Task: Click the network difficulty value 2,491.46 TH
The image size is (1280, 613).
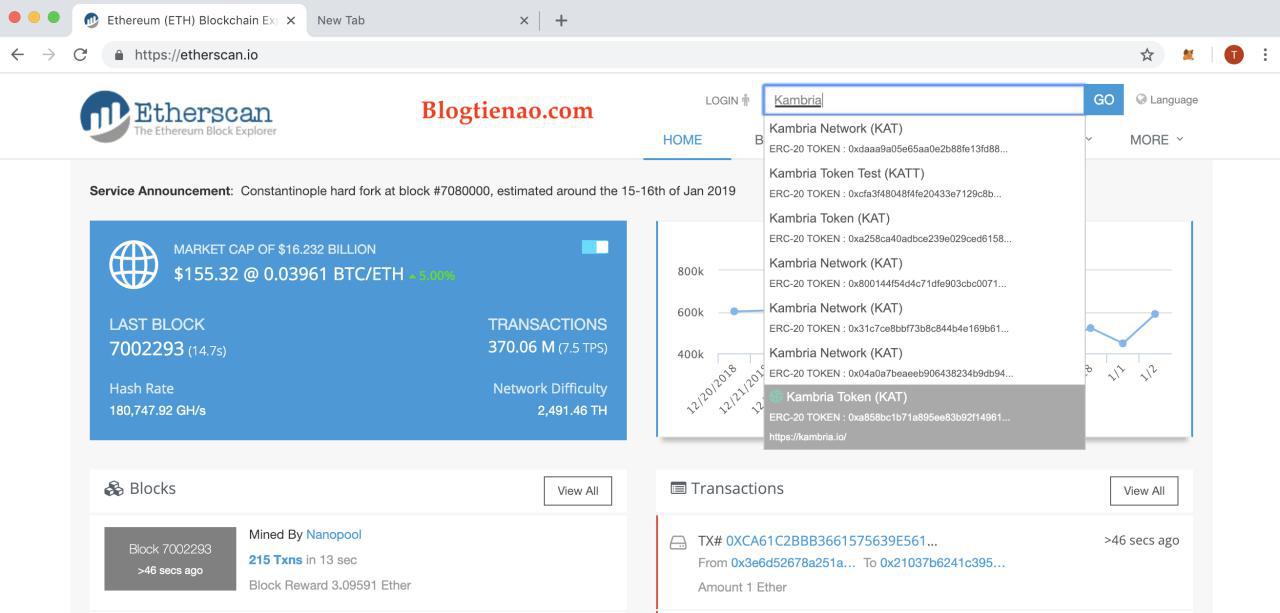Action: click(x=572, y=411)
